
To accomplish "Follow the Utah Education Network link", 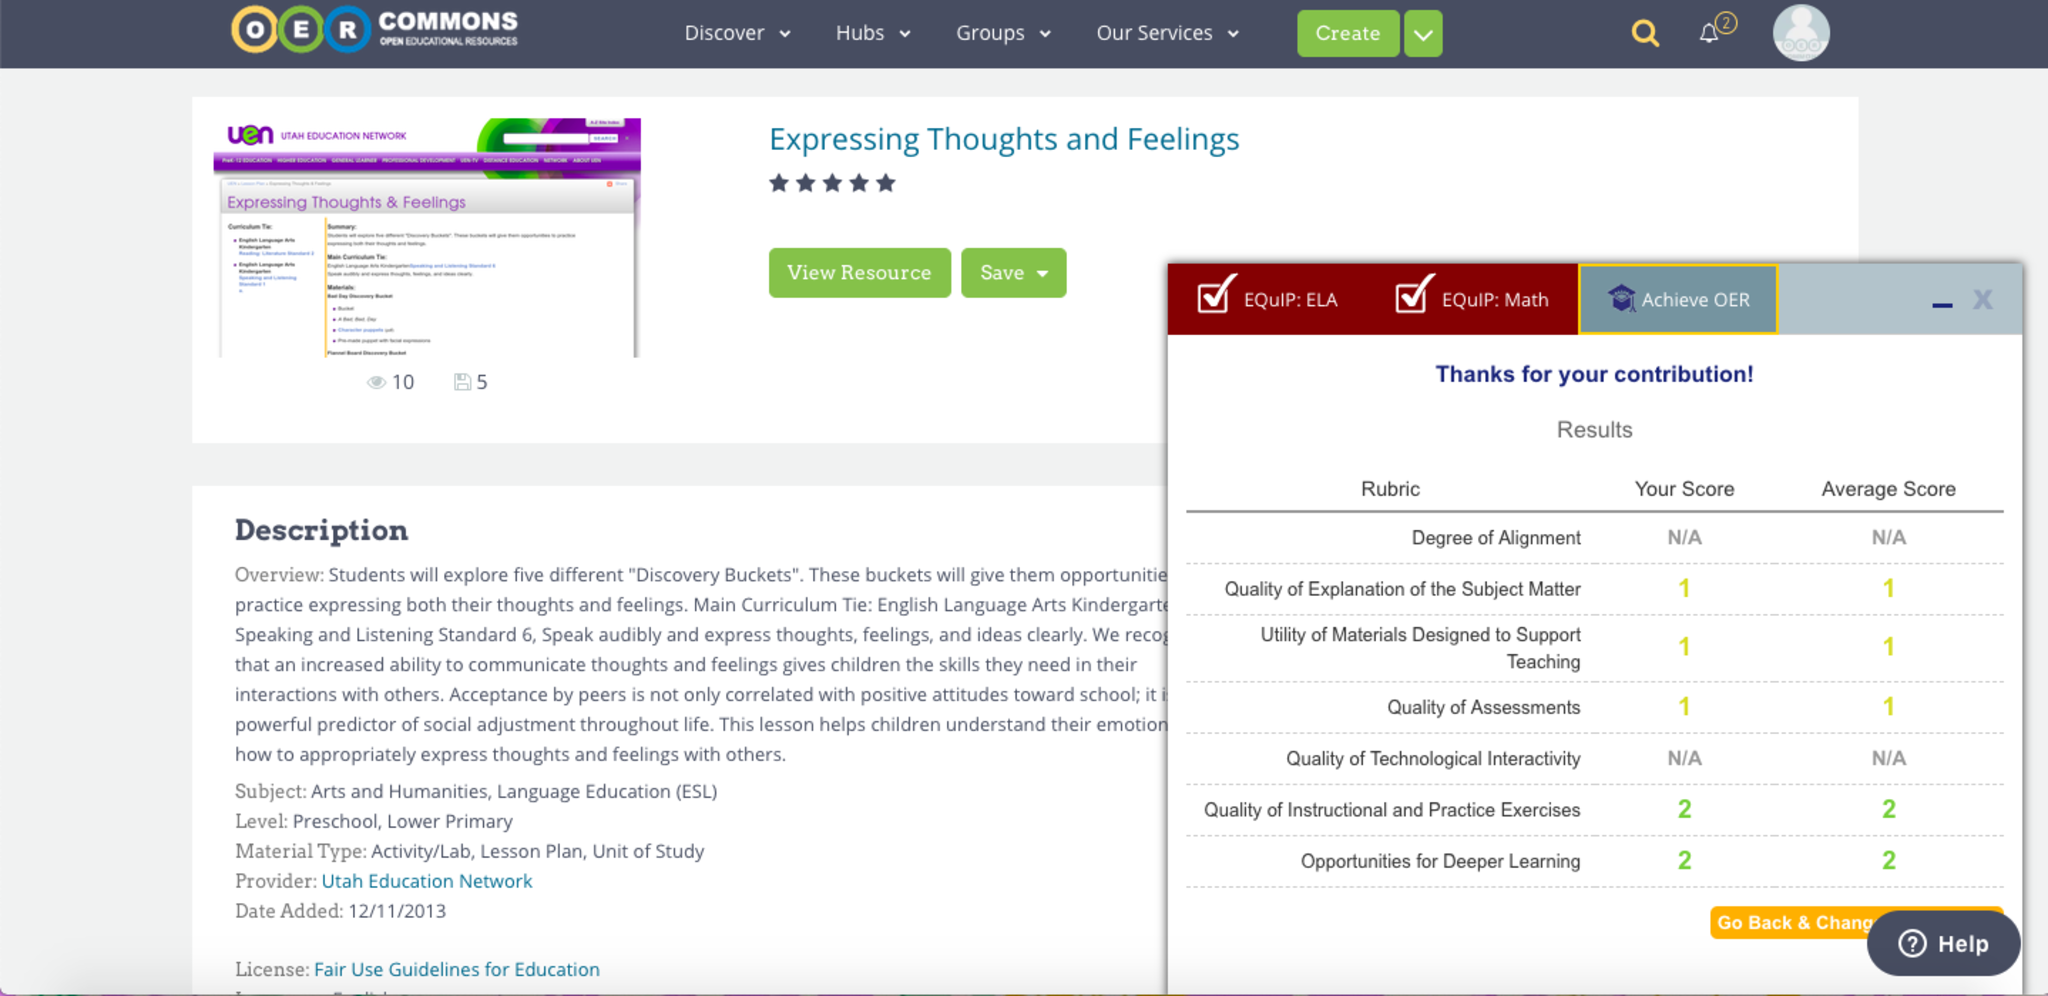I will pos(427,881).
